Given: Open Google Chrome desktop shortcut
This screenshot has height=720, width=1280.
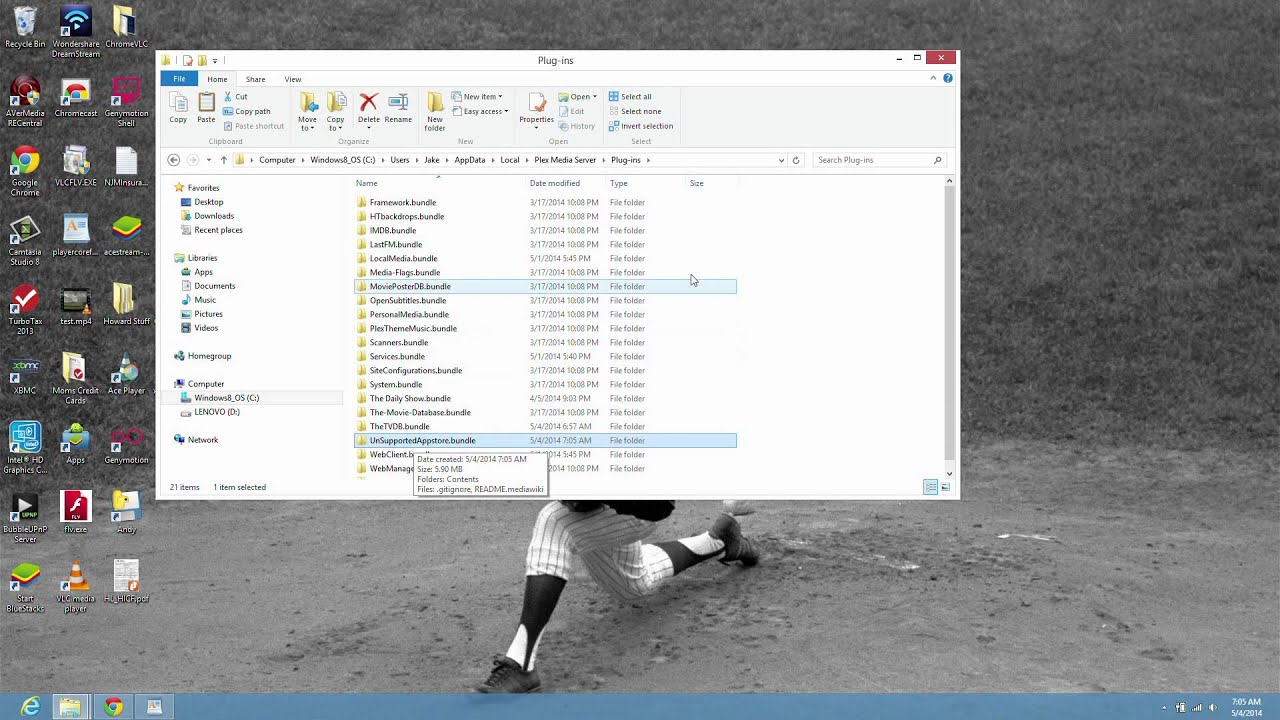Looking at the screenshot, I should [25, 172].
